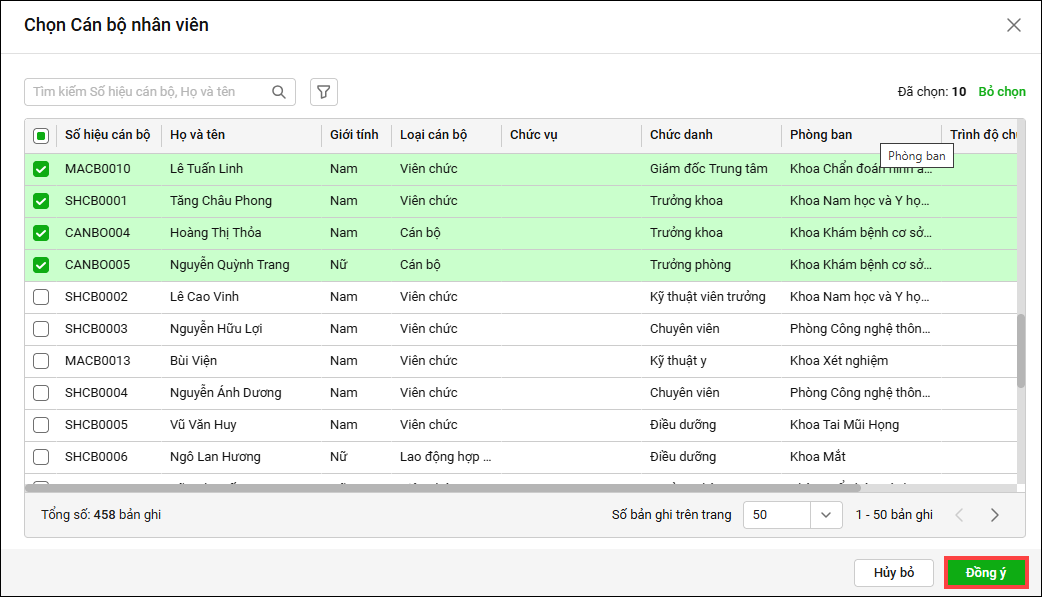Check the box for Lê Cao Vinh
Screen dimensions: 1042x597
pos(41,297)
